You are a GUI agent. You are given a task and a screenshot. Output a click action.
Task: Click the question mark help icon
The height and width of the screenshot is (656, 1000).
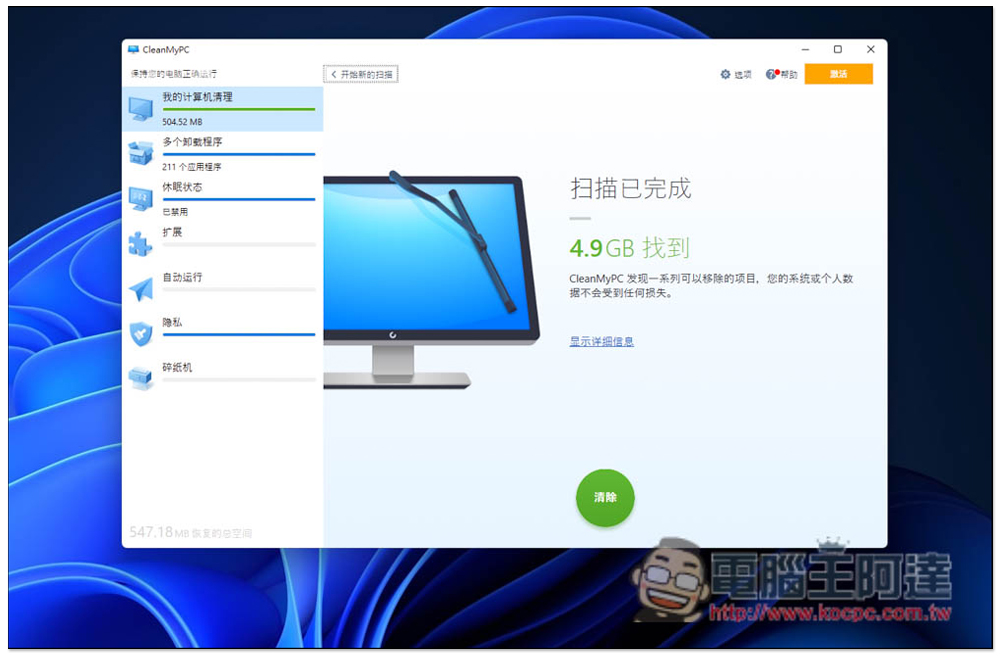pyautogui.click(x=772, y=75)
